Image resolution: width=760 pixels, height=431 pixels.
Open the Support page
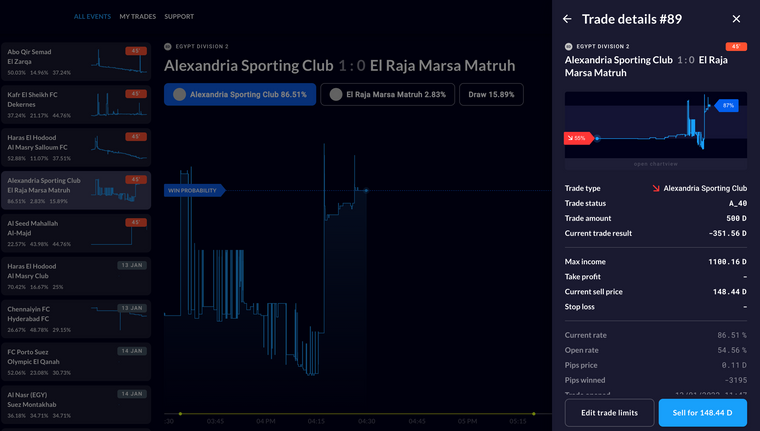tap(179, 17)
